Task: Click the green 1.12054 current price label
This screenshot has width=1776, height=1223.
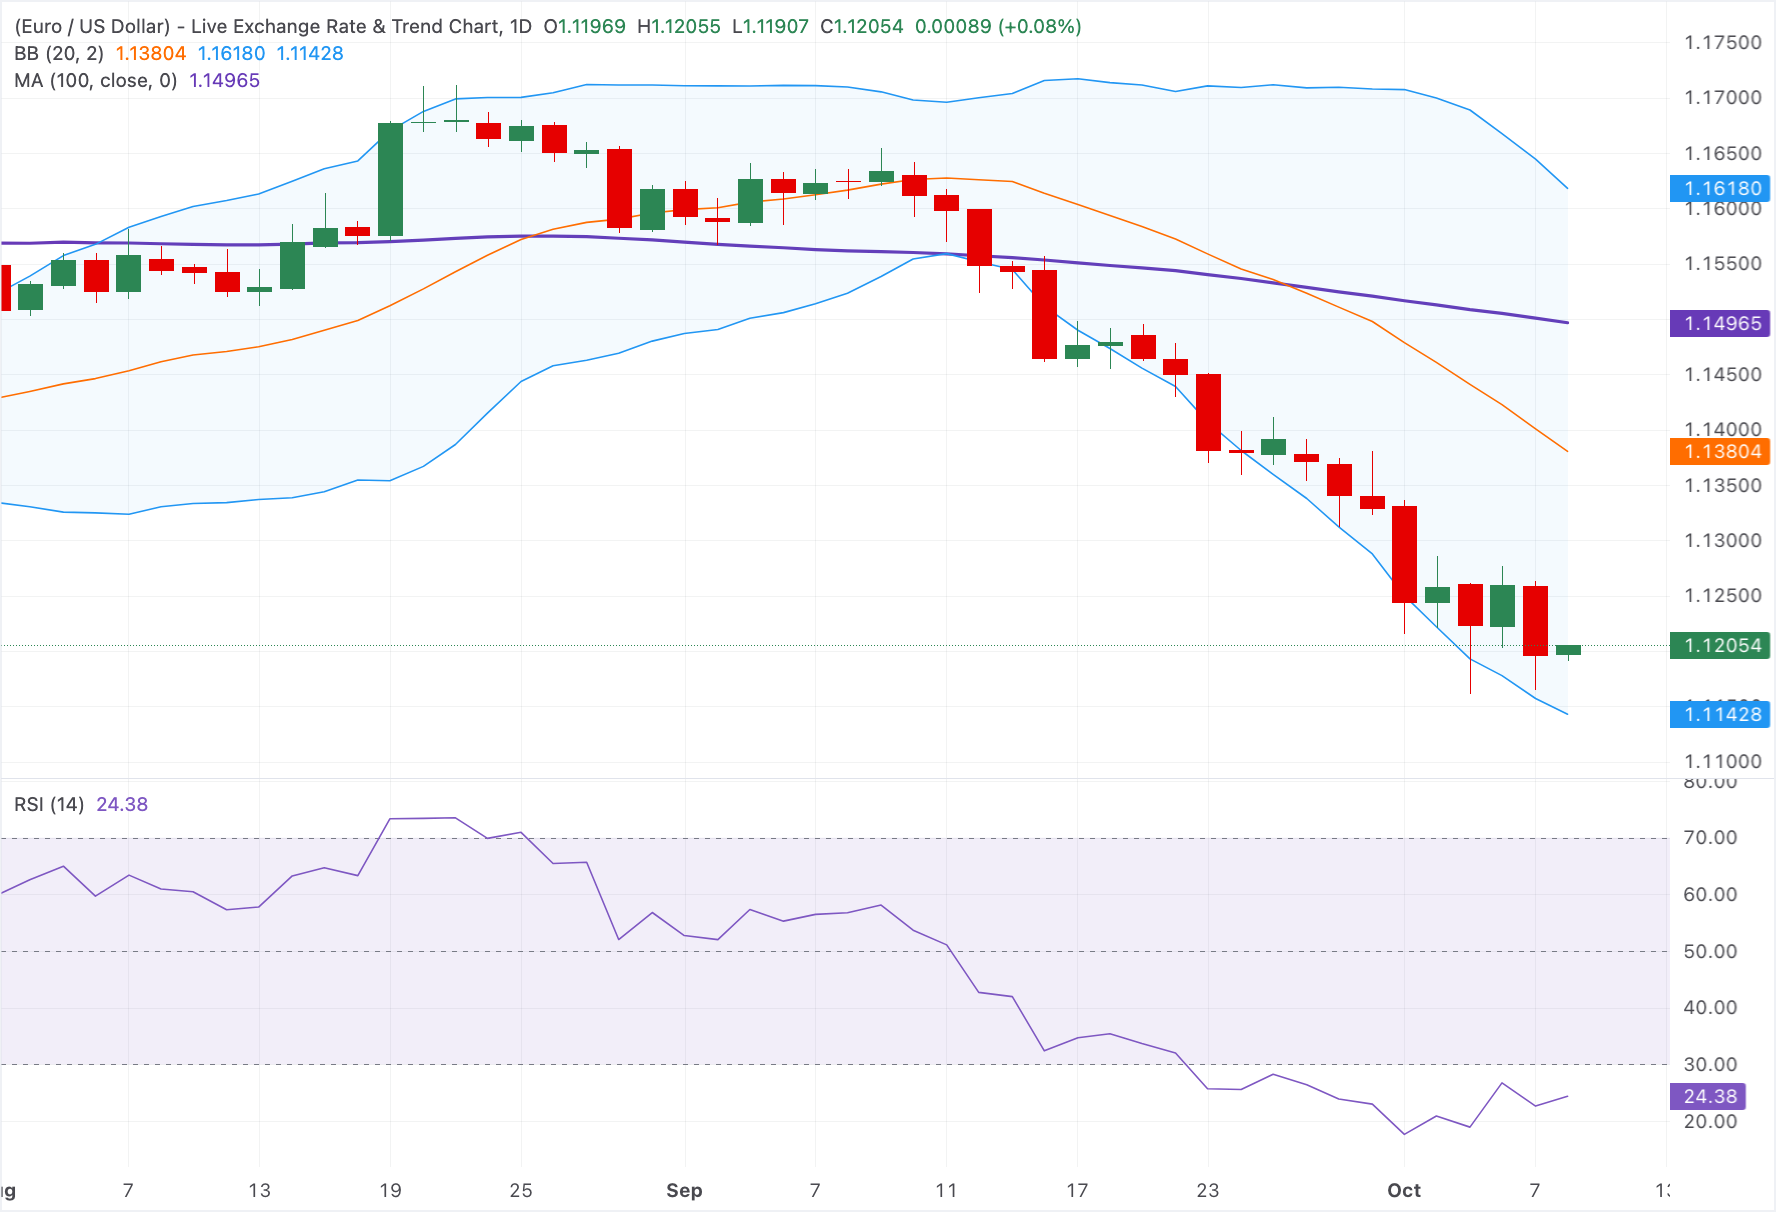Action: coord(1722,646)
